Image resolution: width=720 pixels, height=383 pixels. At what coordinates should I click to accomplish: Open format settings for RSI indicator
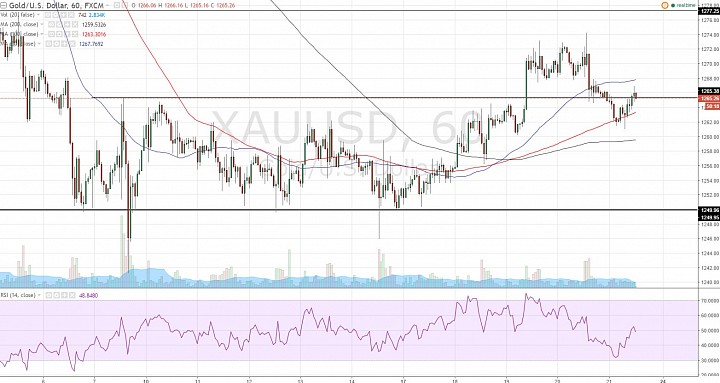pyautogui.click(x=56, y=295)
